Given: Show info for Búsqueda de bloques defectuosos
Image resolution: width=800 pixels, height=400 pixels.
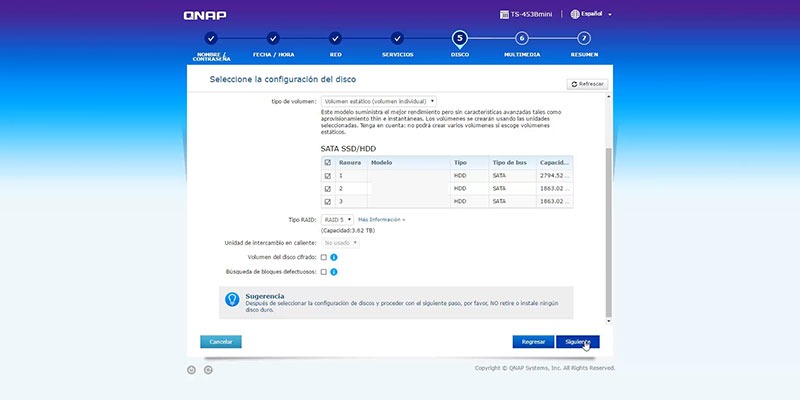Looking at the screenshot, I should [334, 272].
